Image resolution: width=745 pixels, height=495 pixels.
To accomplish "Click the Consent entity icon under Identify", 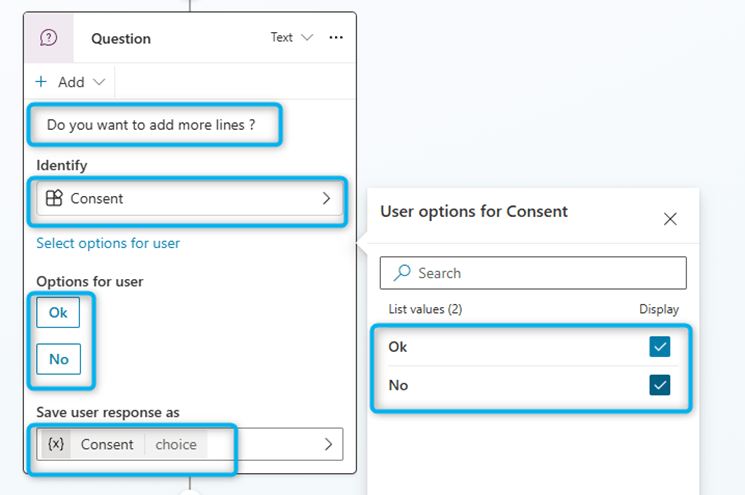I will (x=55, y=198).
